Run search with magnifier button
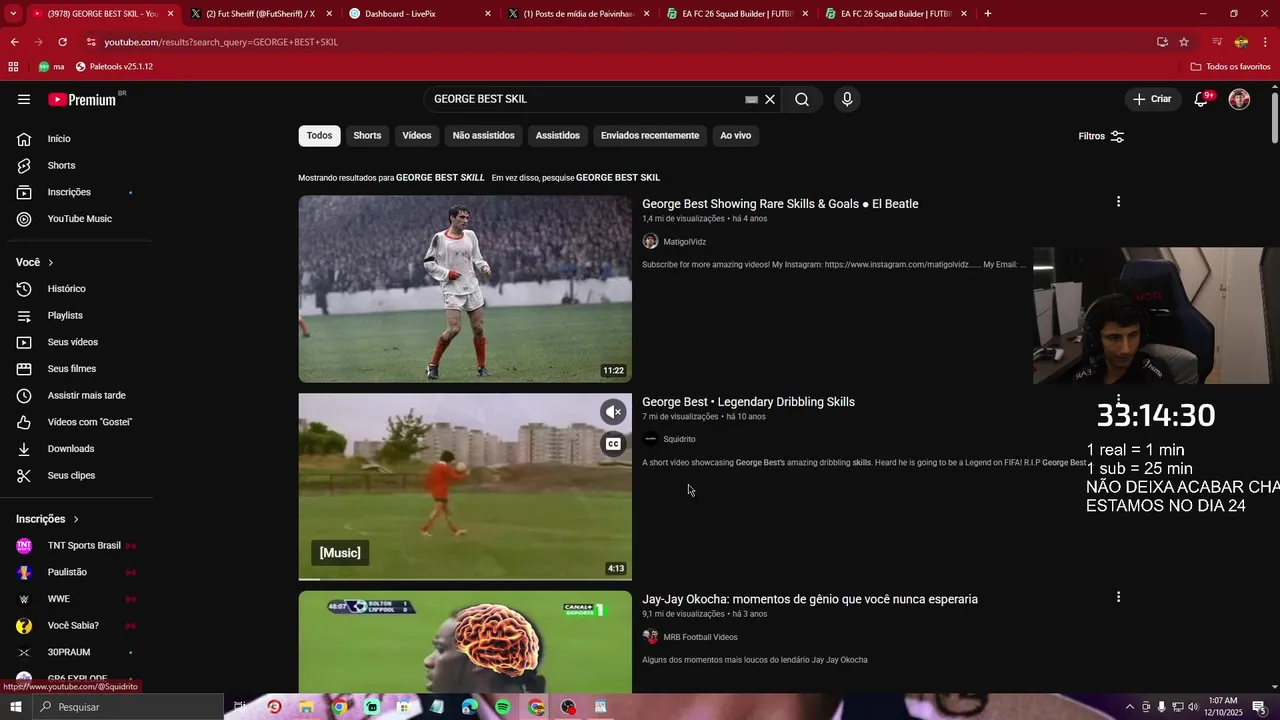 (x=802, y=99)
